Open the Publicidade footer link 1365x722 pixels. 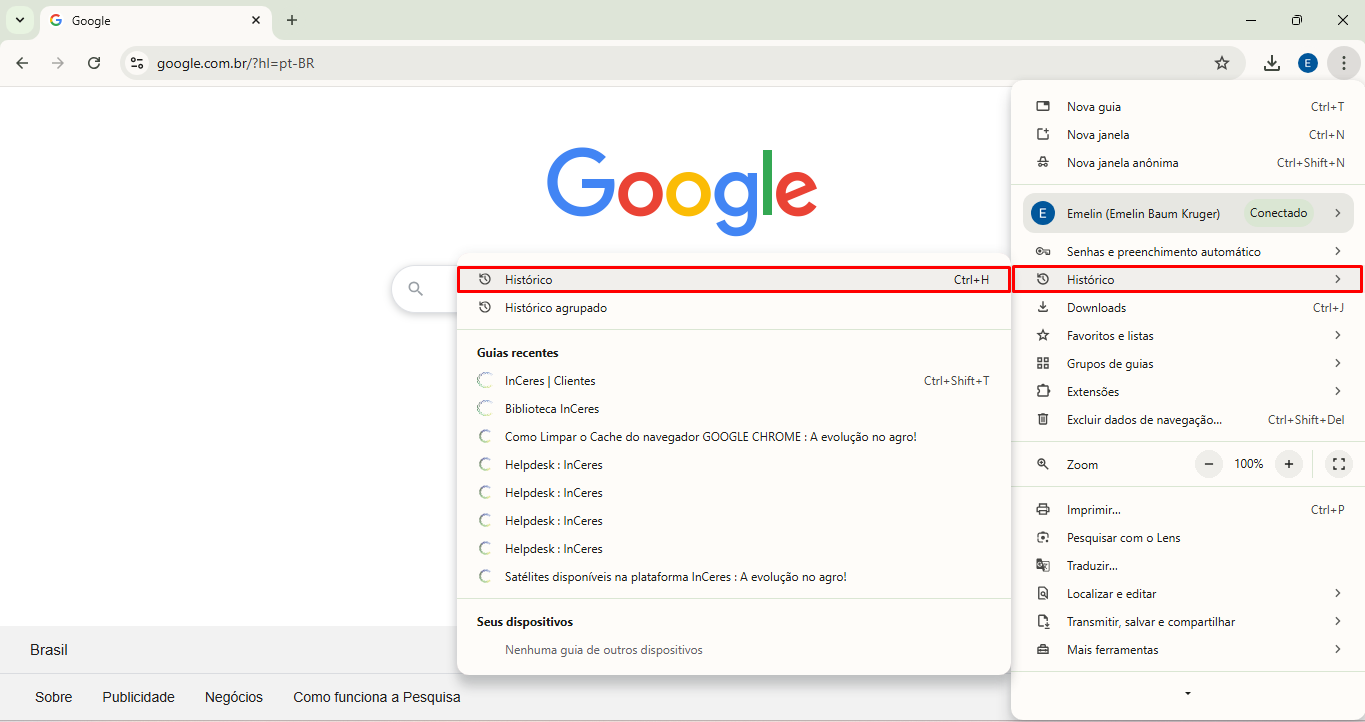(x=139, y=697)
